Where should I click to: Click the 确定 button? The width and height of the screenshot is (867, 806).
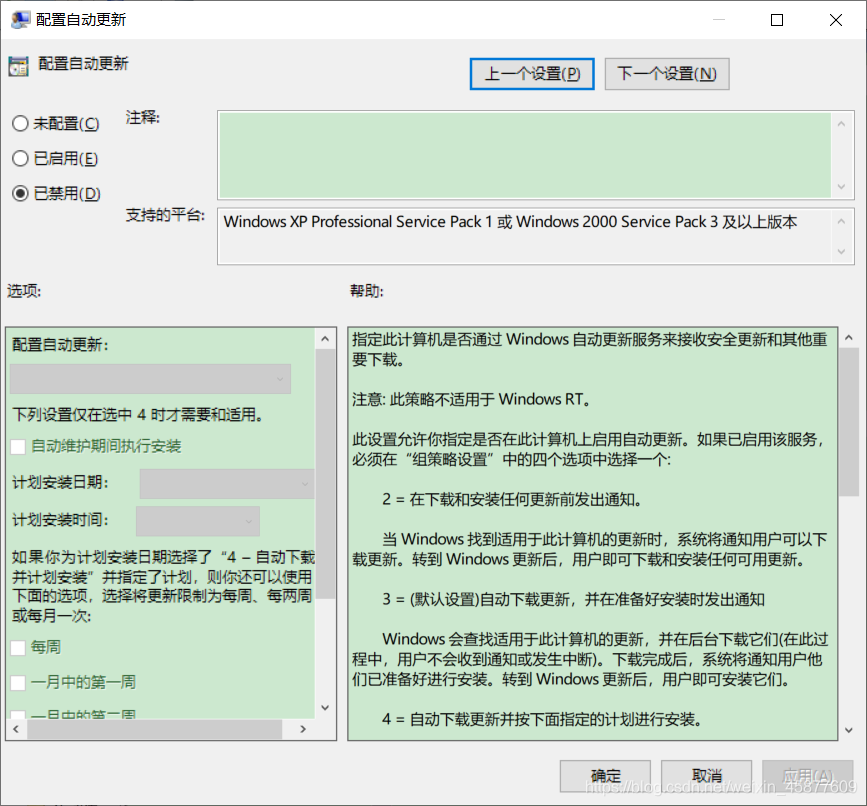coord(605,776)
